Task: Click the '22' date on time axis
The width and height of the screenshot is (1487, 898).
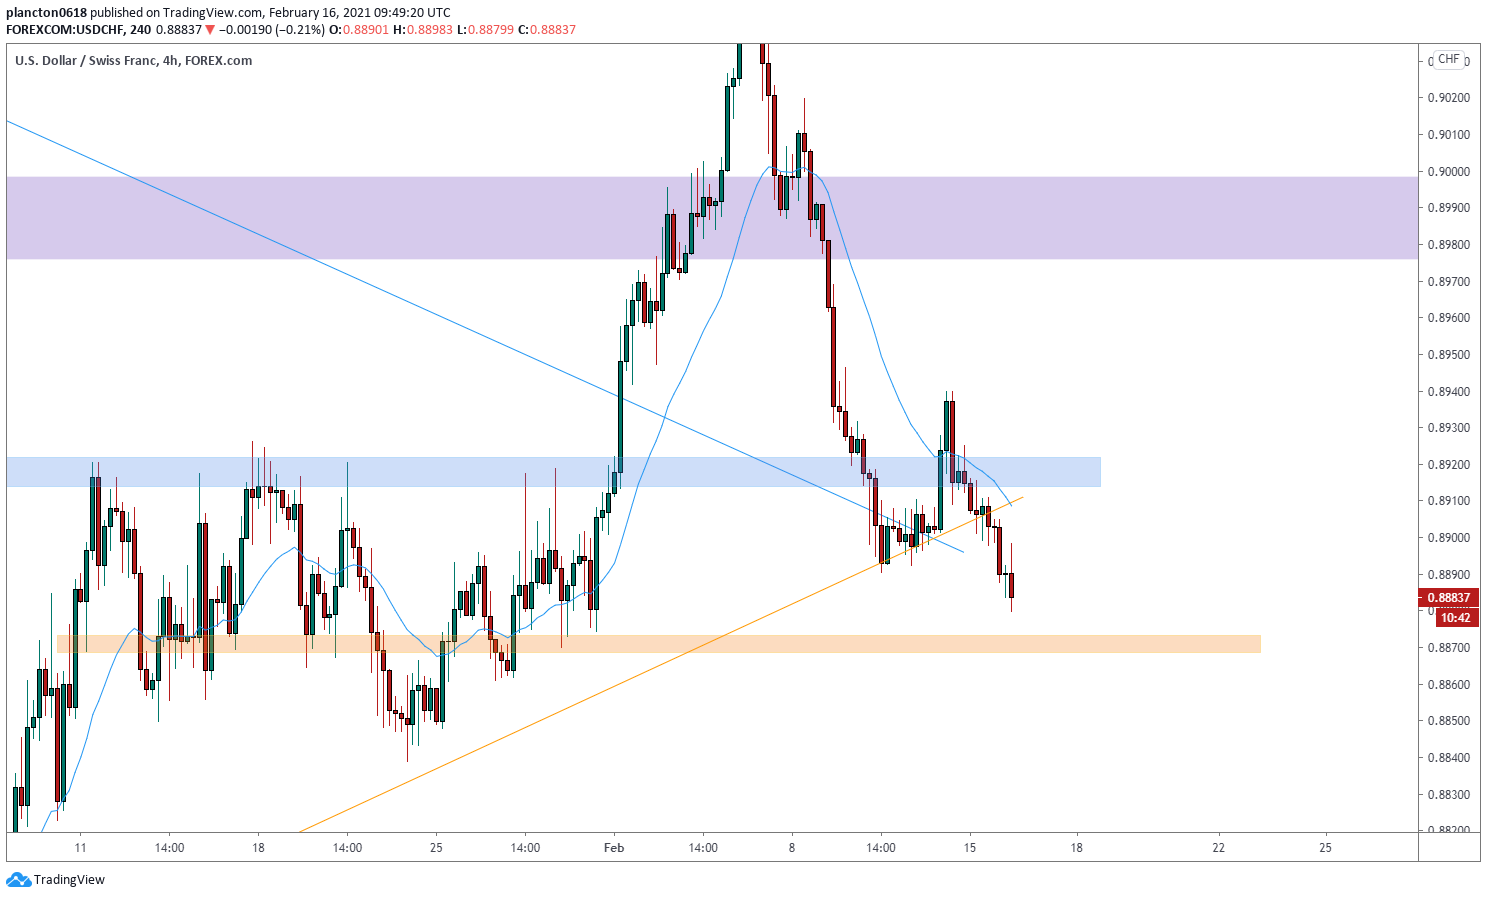Action: point(1218,848)
